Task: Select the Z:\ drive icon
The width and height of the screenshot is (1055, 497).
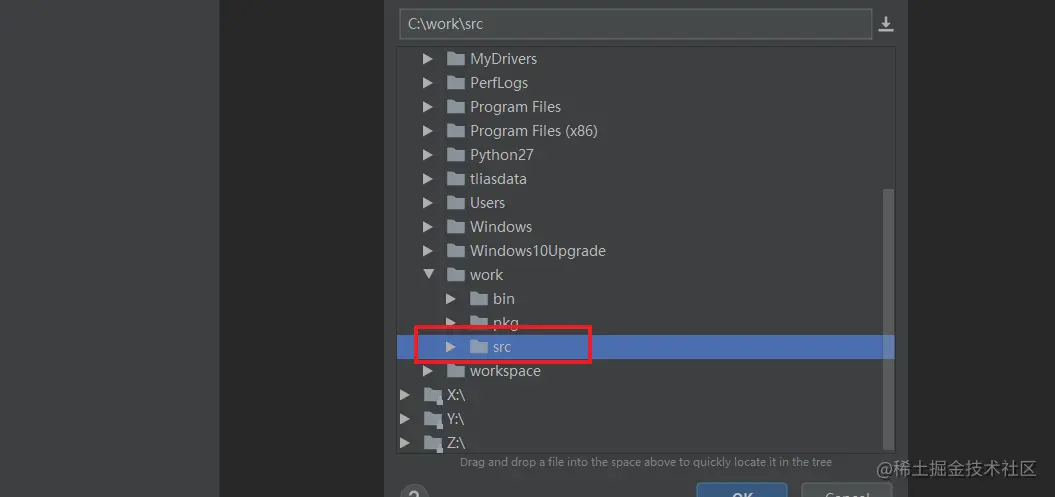Action: [433, 443]
